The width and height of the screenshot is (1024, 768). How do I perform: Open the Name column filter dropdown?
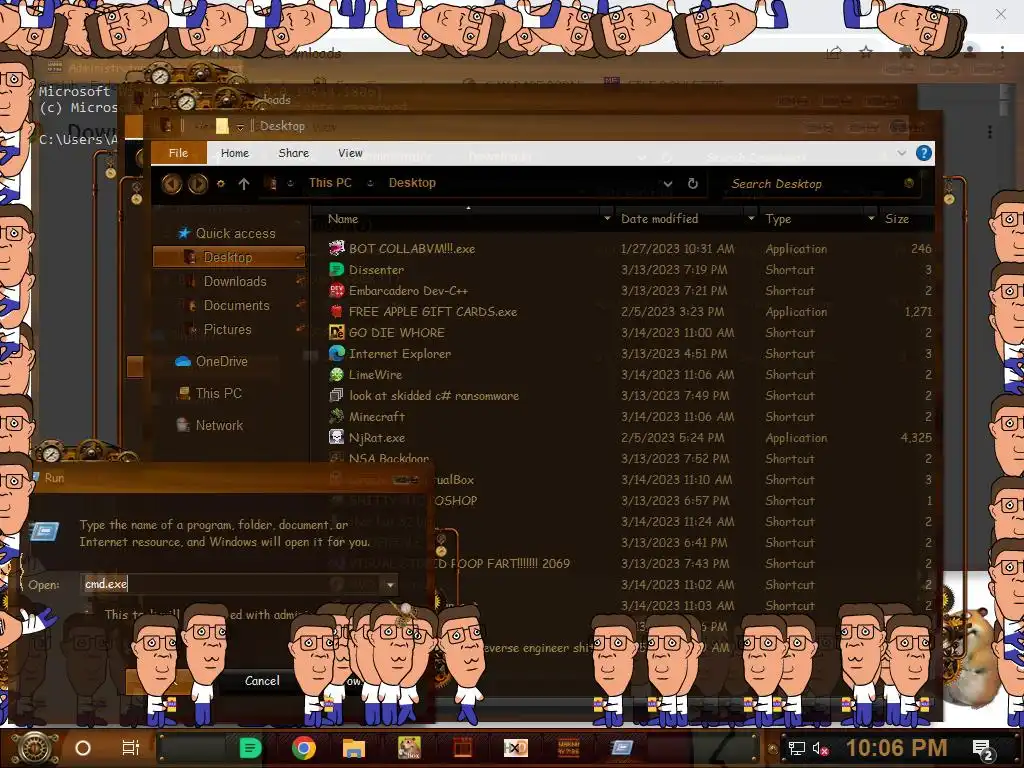[x=607, y=219]
